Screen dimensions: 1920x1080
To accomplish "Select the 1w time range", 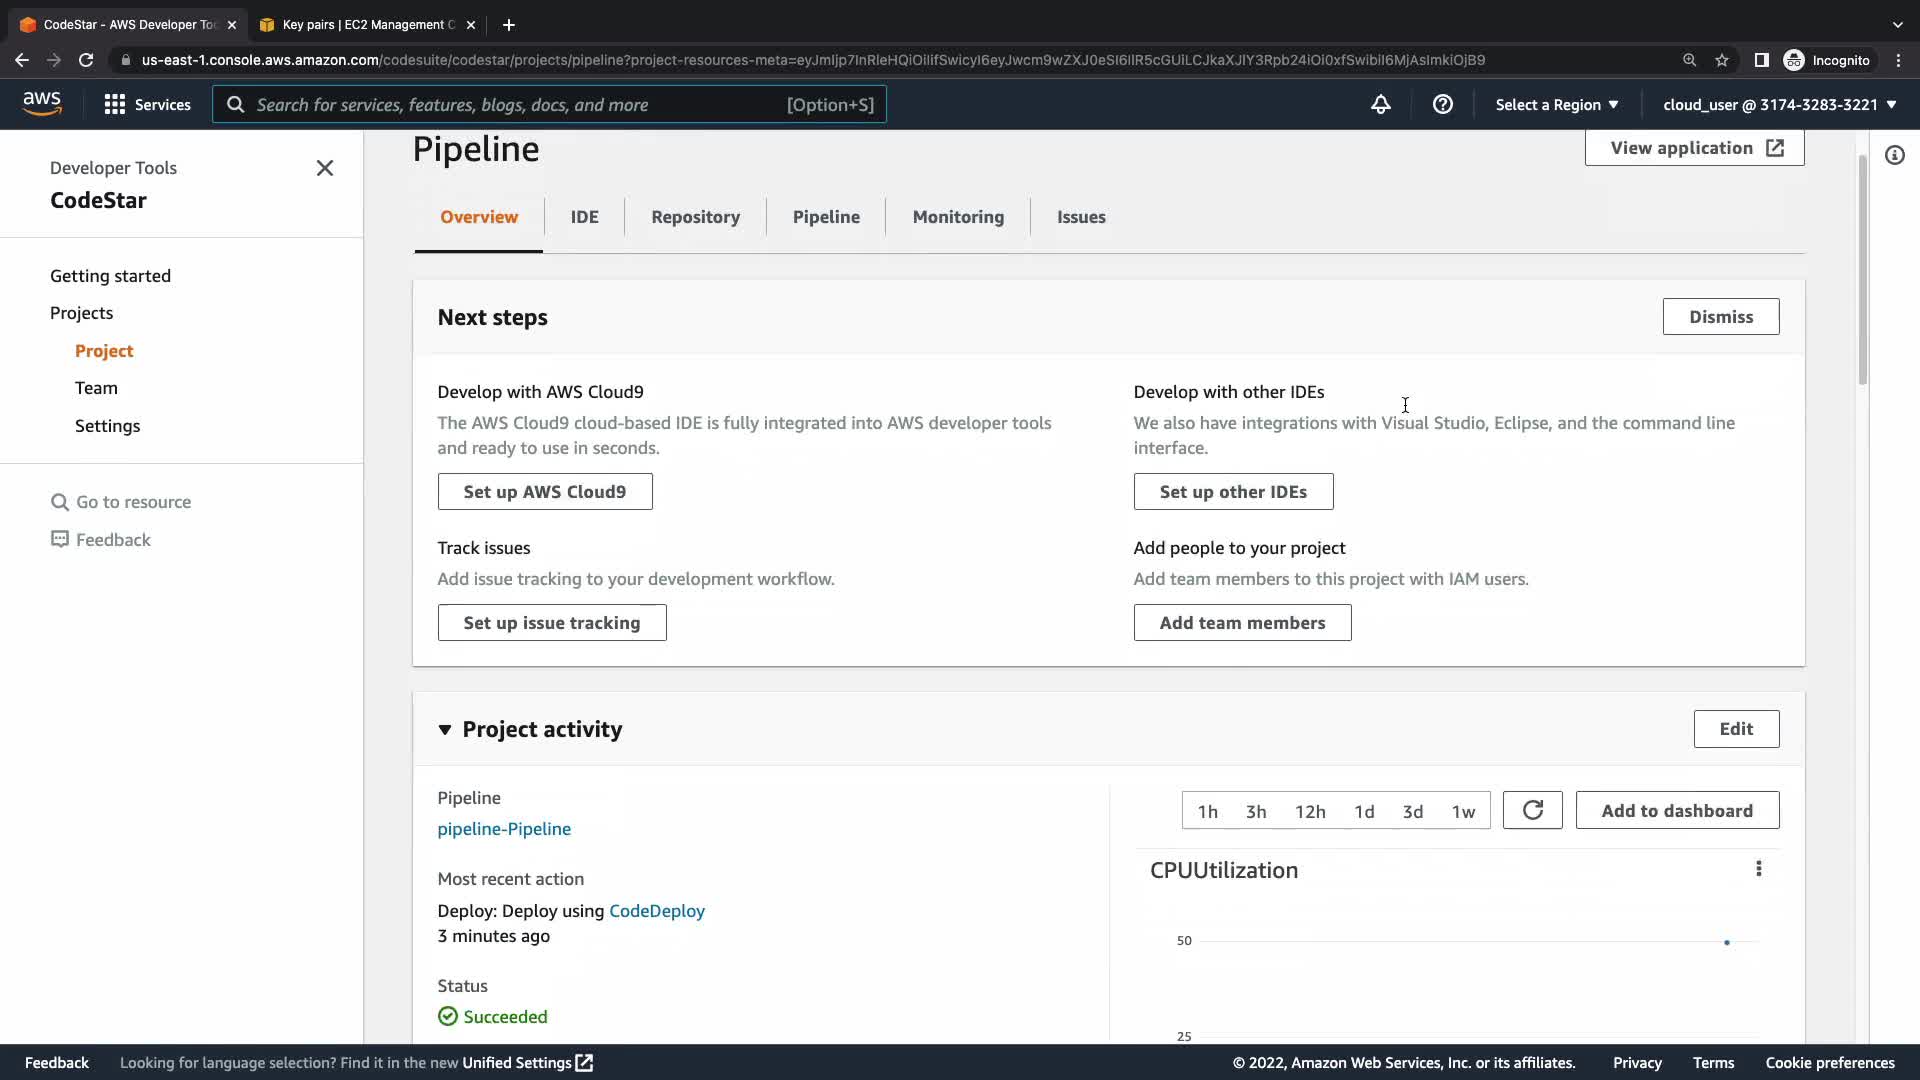I will pos(1463,811).
